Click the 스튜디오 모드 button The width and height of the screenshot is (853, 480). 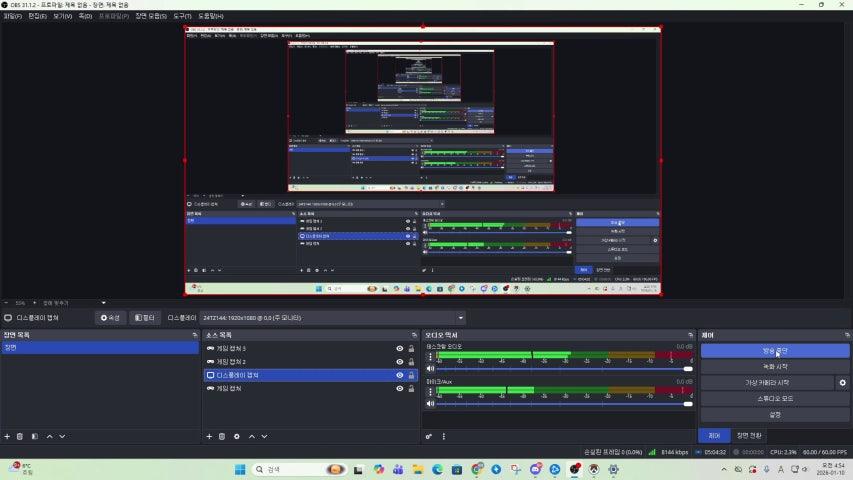(775, 398)
